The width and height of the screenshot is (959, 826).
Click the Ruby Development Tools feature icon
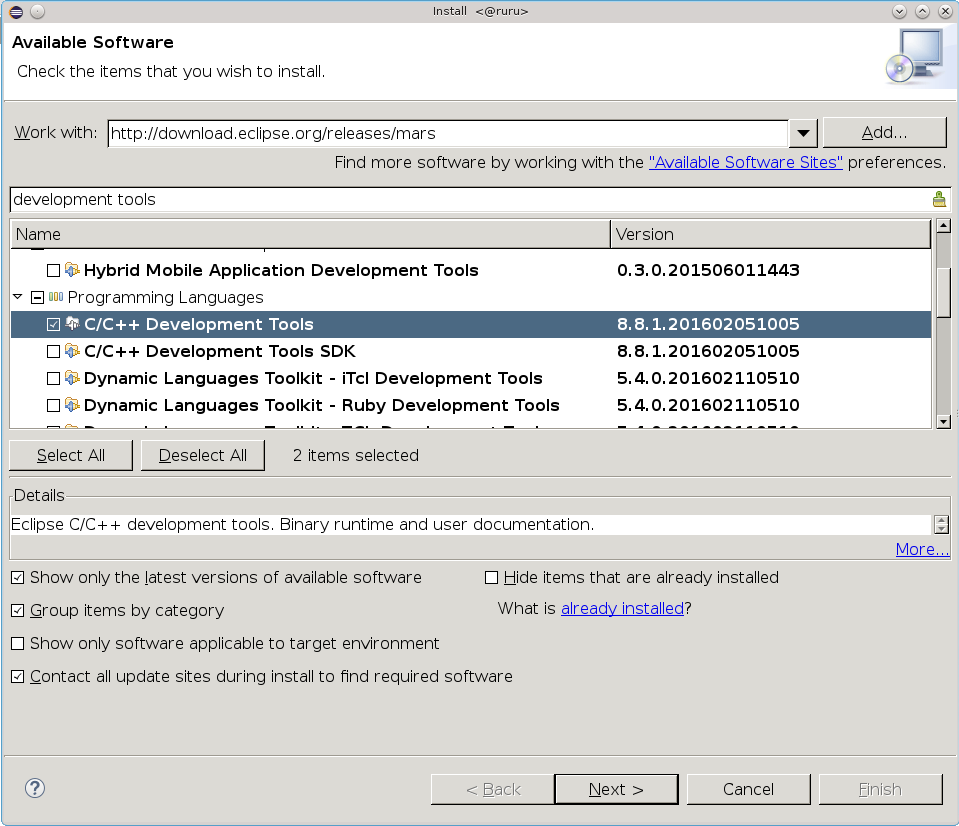[x=72, y=405]
